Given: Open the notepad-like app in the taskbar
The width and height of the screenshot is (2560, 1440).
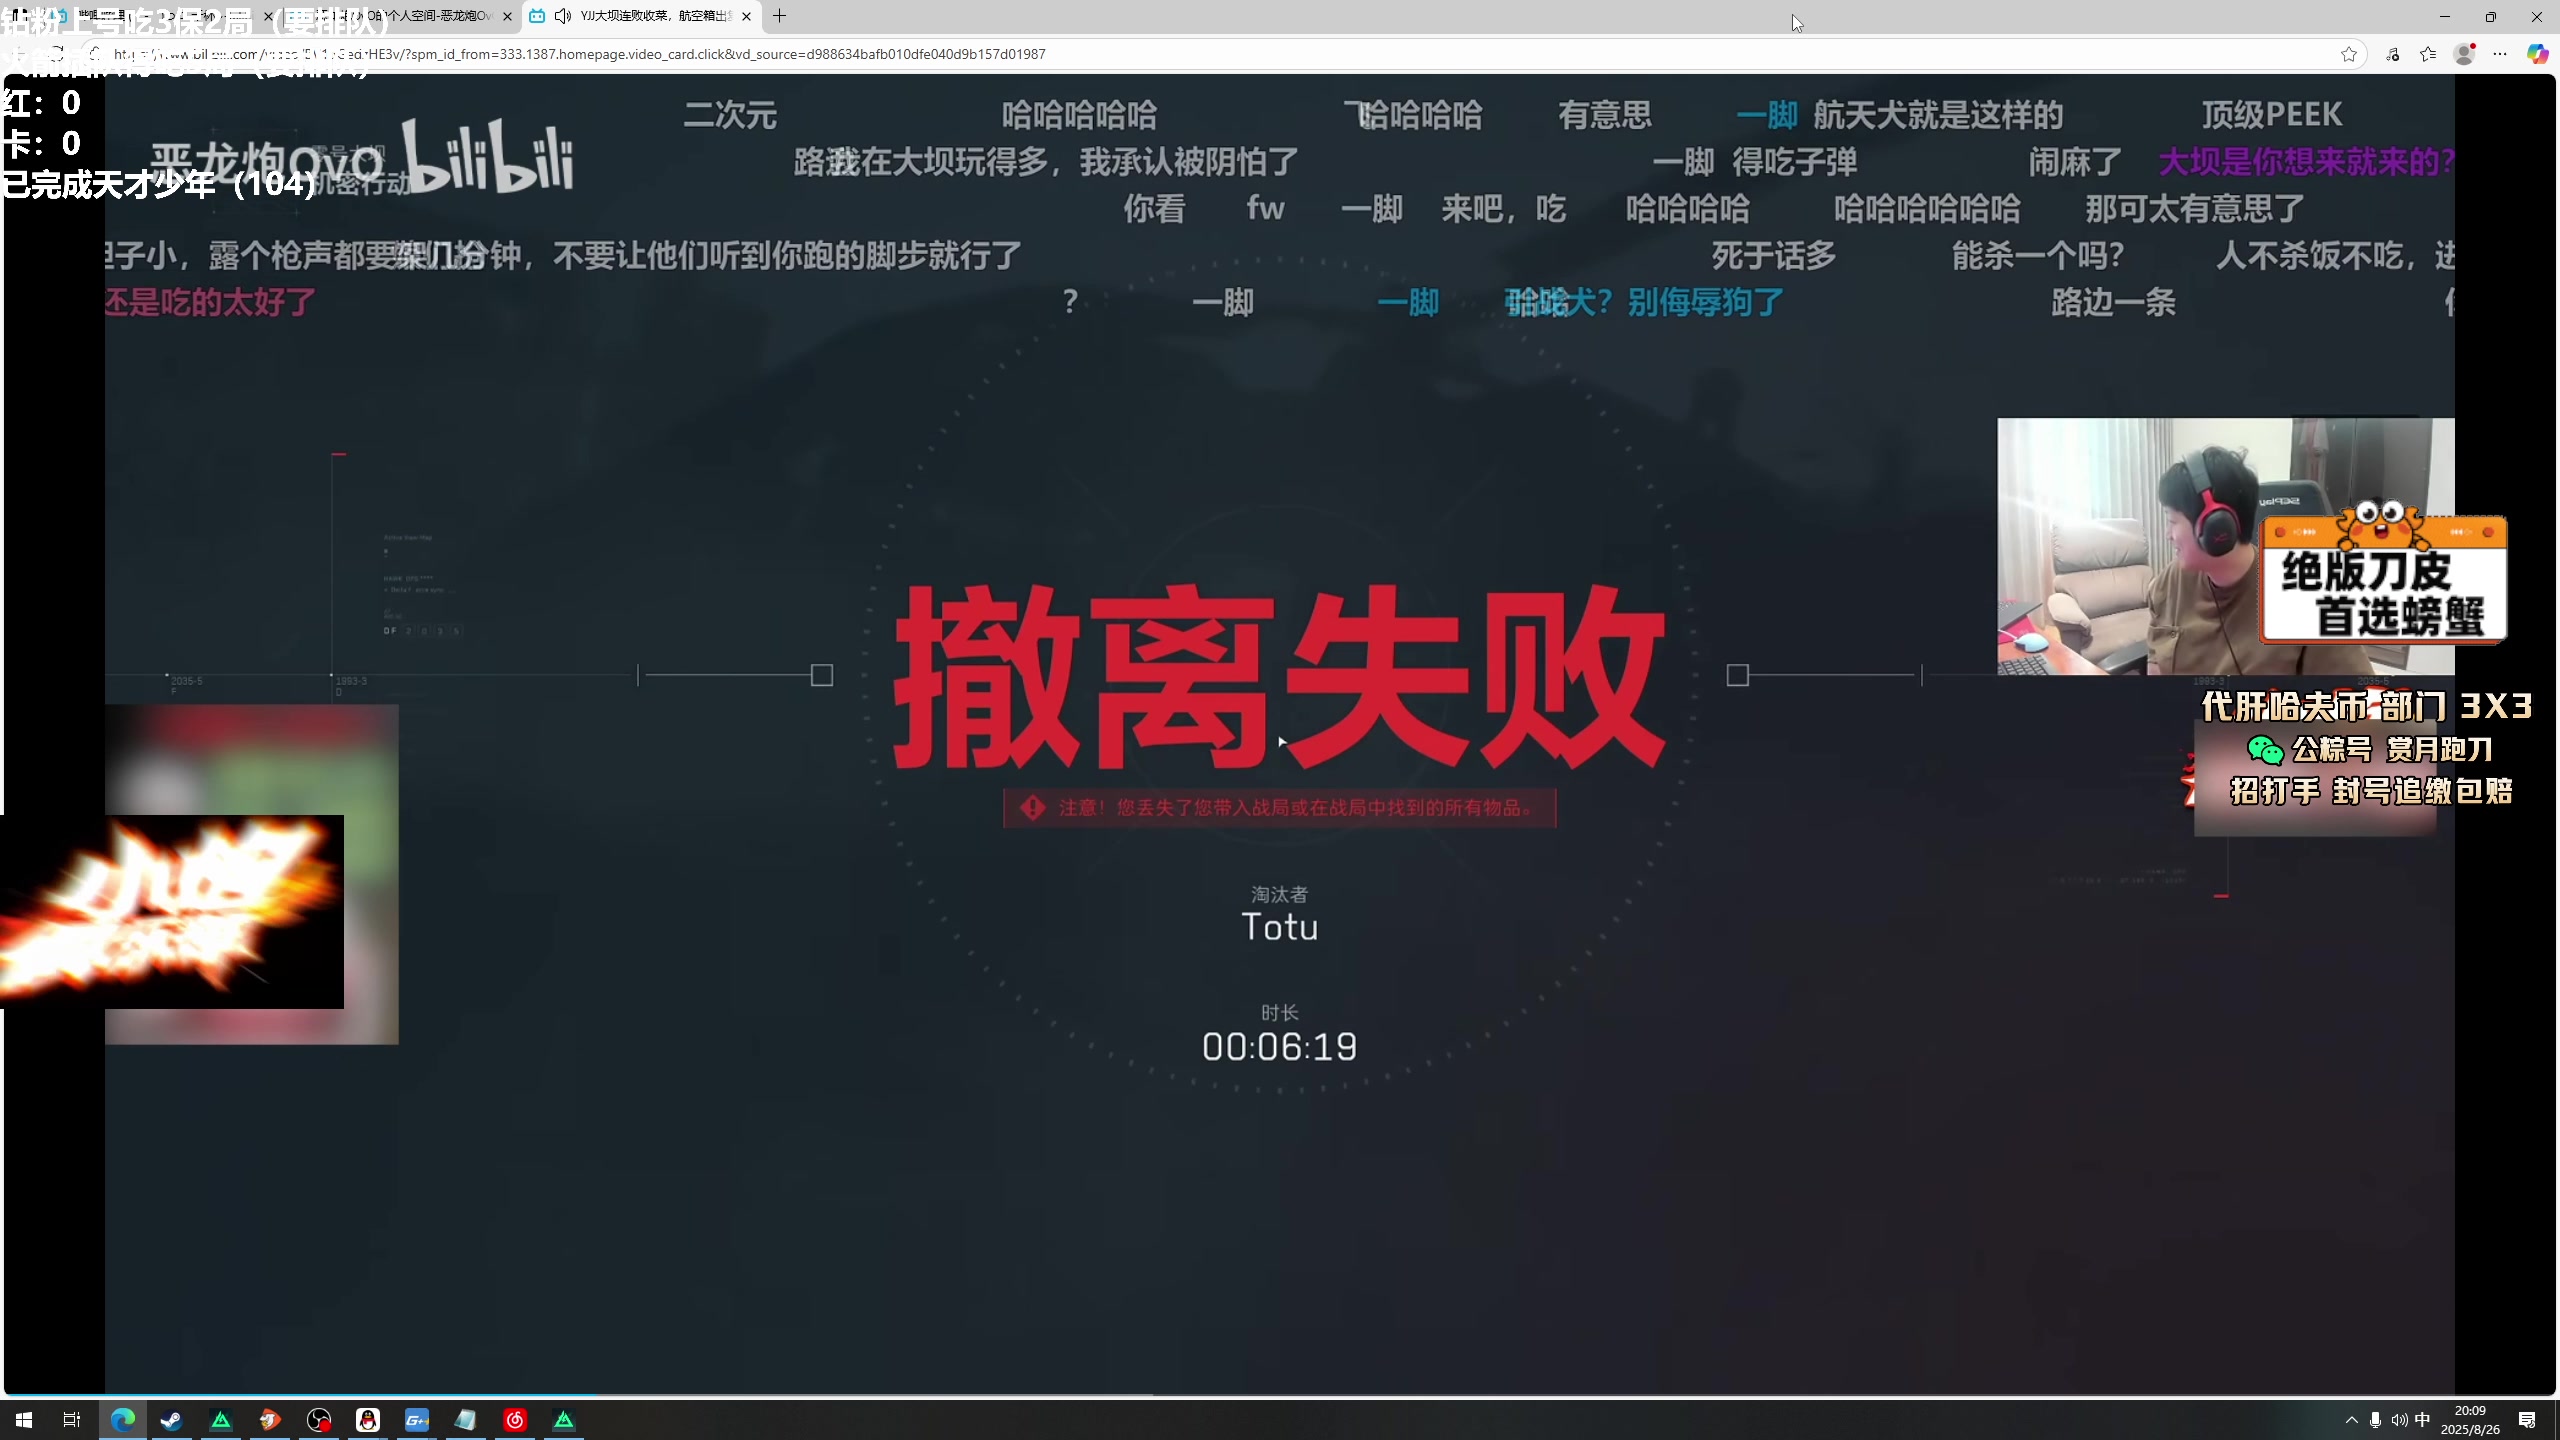Looking at the screenshot, I should [x=466, y=1420].
